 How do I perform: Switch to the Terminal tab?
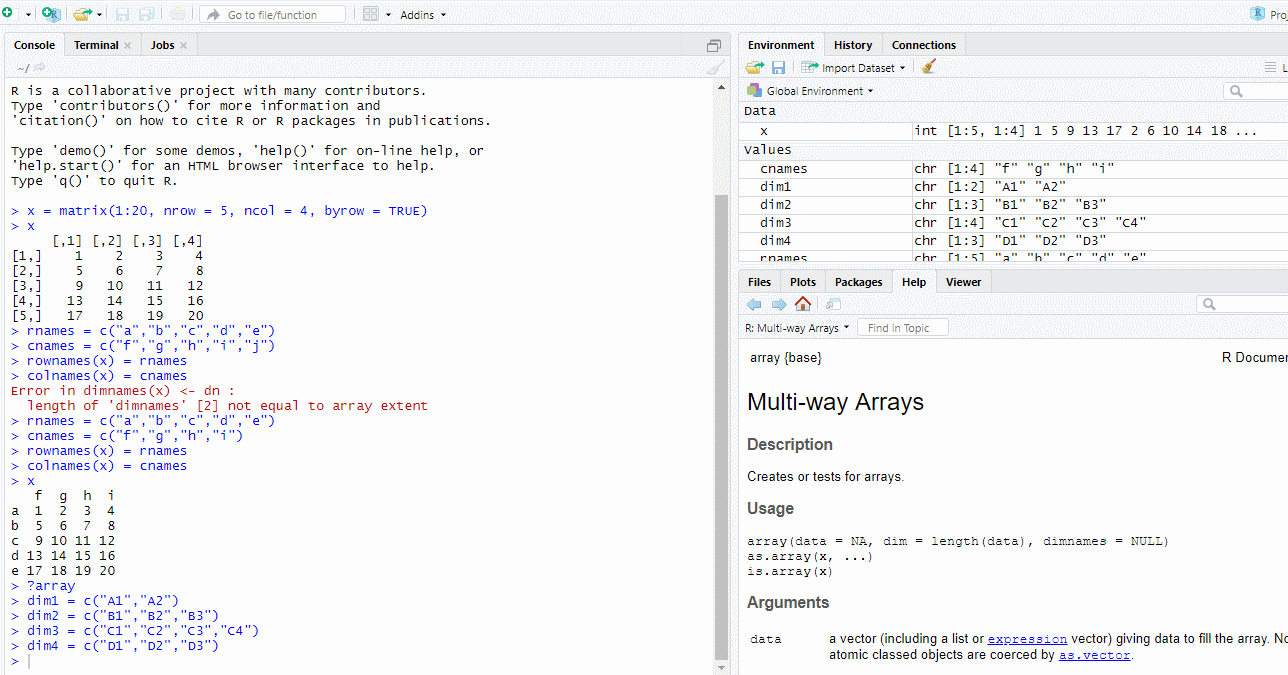point(96,45)
